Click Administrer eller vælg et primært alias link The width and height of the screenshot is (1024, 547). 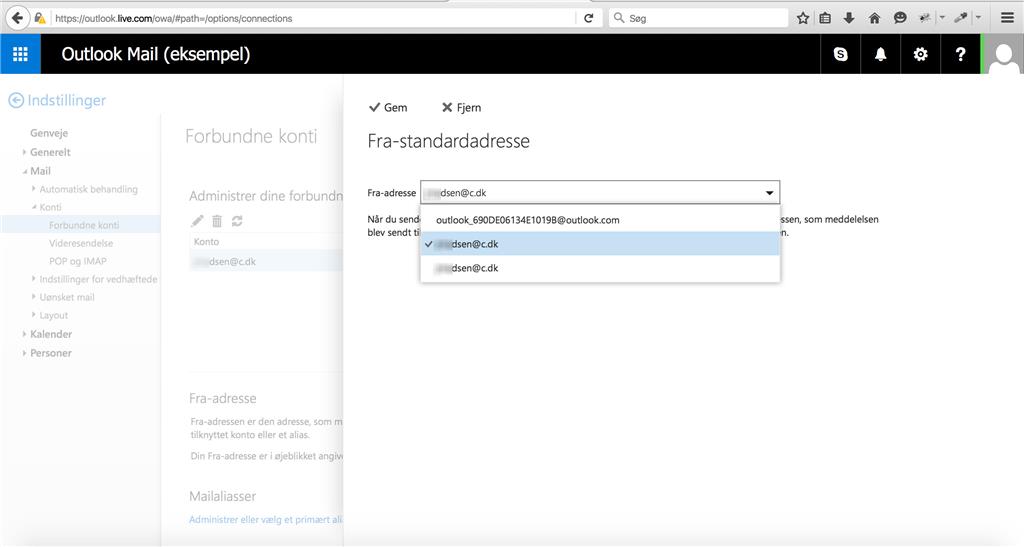(x=266, y=520)
